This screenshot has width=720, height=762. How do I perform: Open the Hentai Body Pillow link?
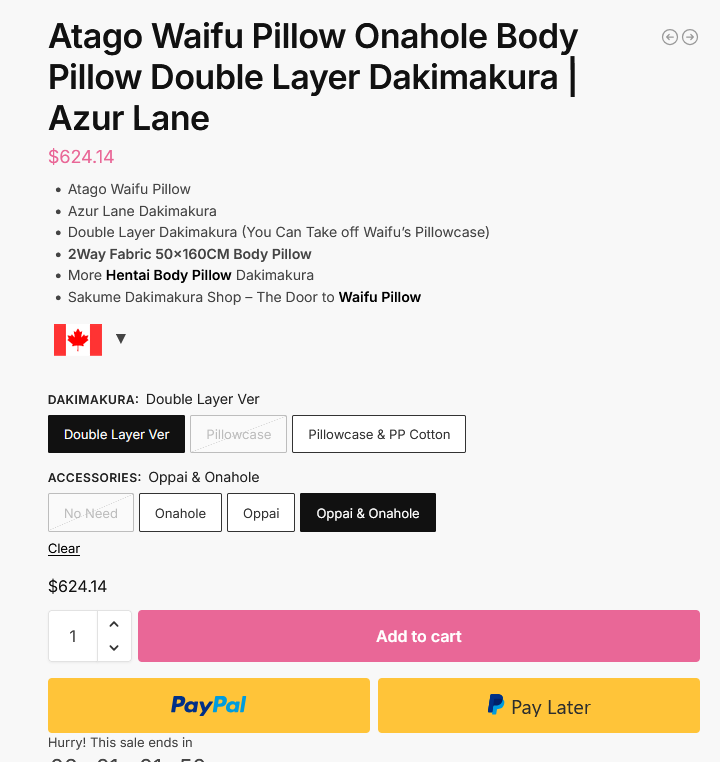(x=169, y=275)
